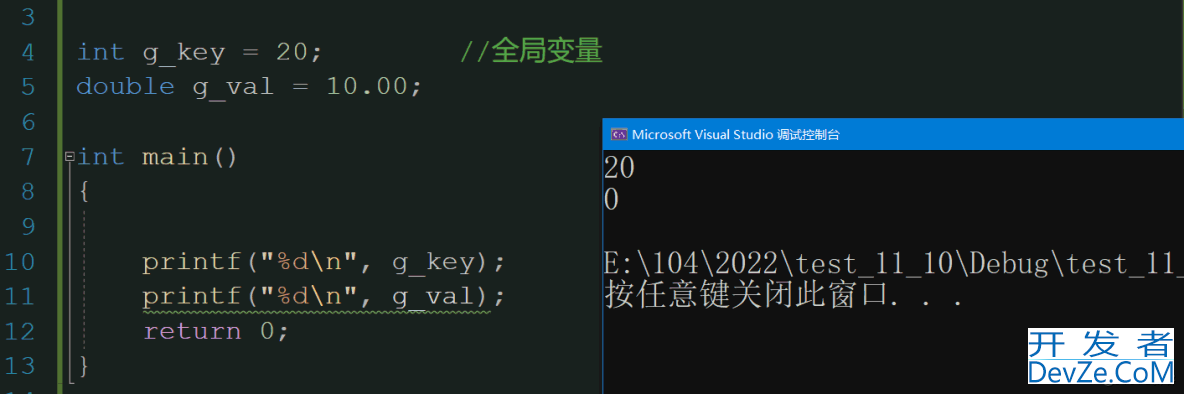Place cursor on g_key variable declaration
1184x394 pixels.
pos(183,54)
